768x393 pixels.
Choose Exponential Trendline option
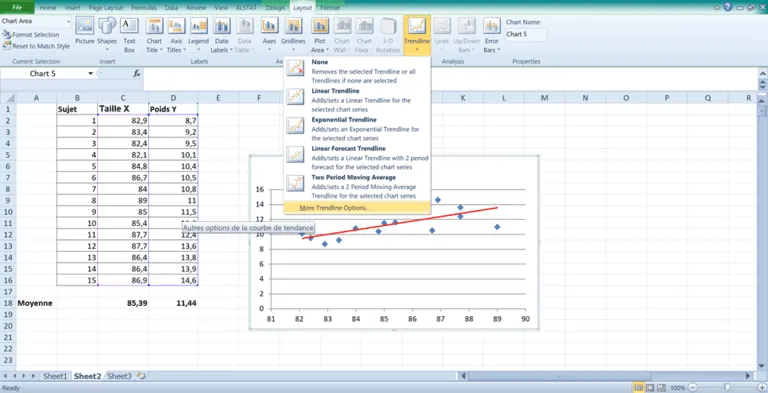357,129
